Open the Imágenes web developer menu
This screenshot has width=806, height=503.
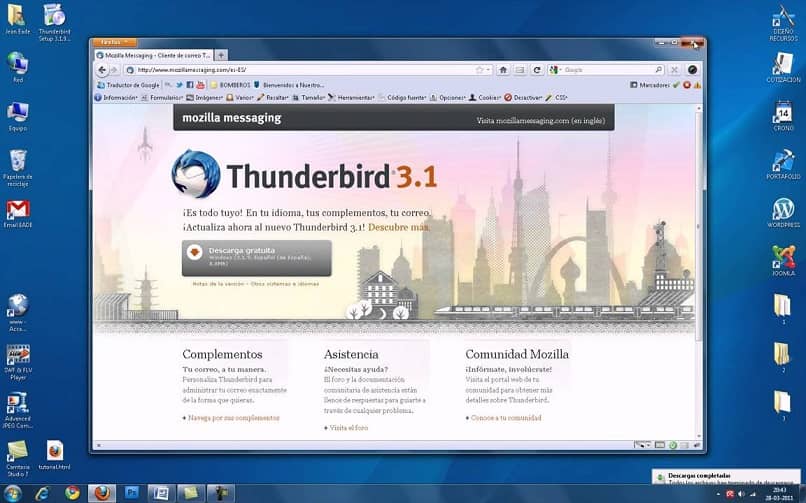point(204,98)
